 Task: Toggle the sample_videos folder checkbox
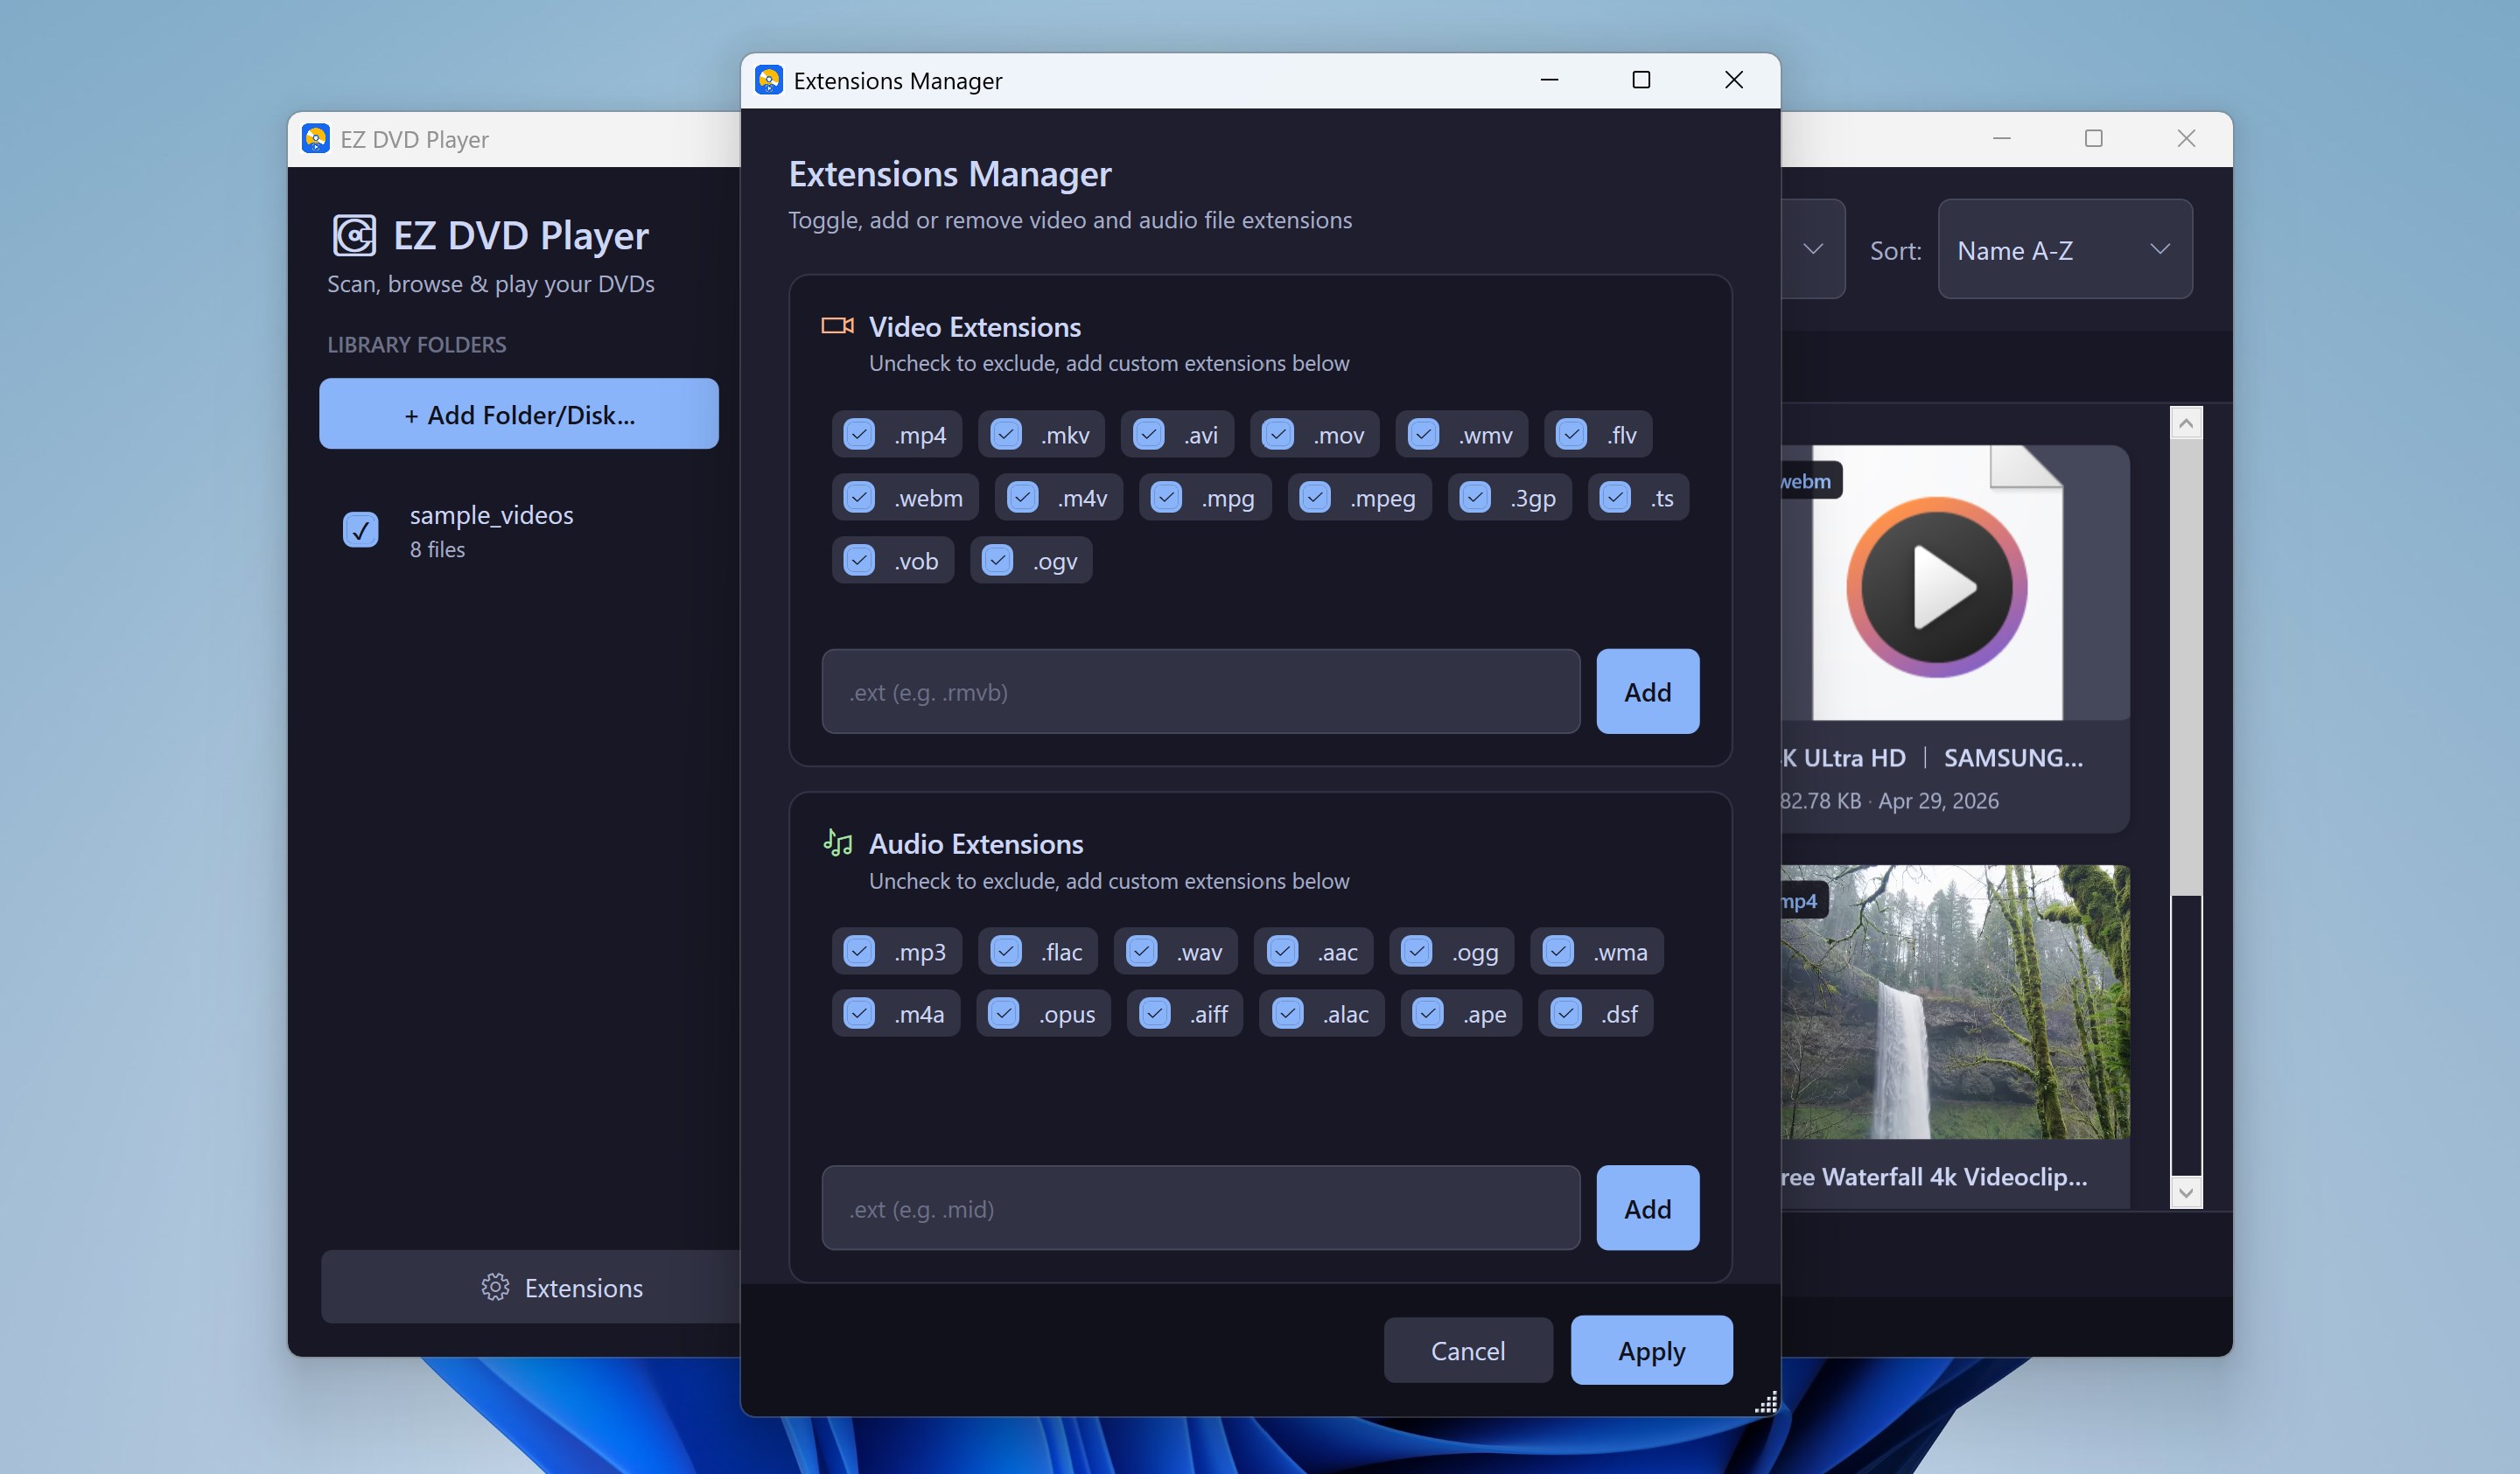point(361,530)
